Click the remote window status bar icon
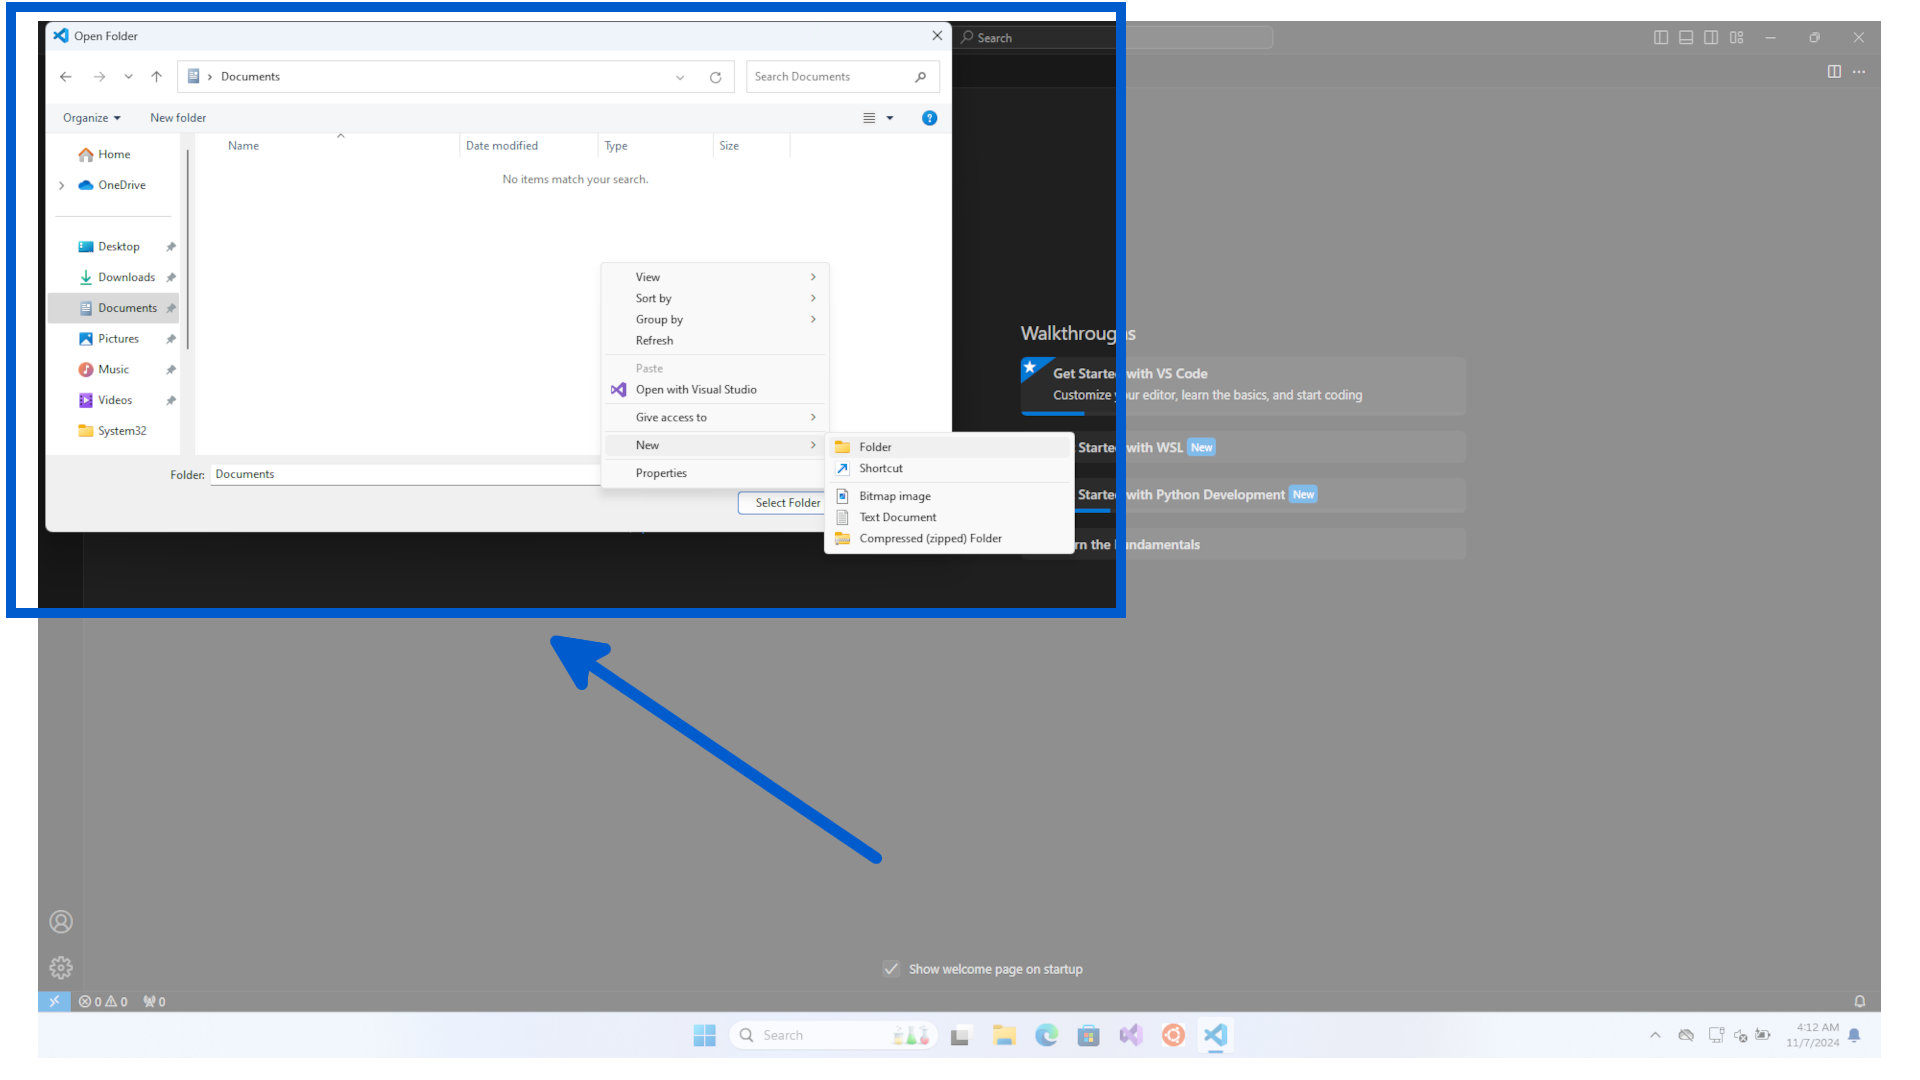The width and height of the screenshot is (1920, 1080). click(54, 1001)
